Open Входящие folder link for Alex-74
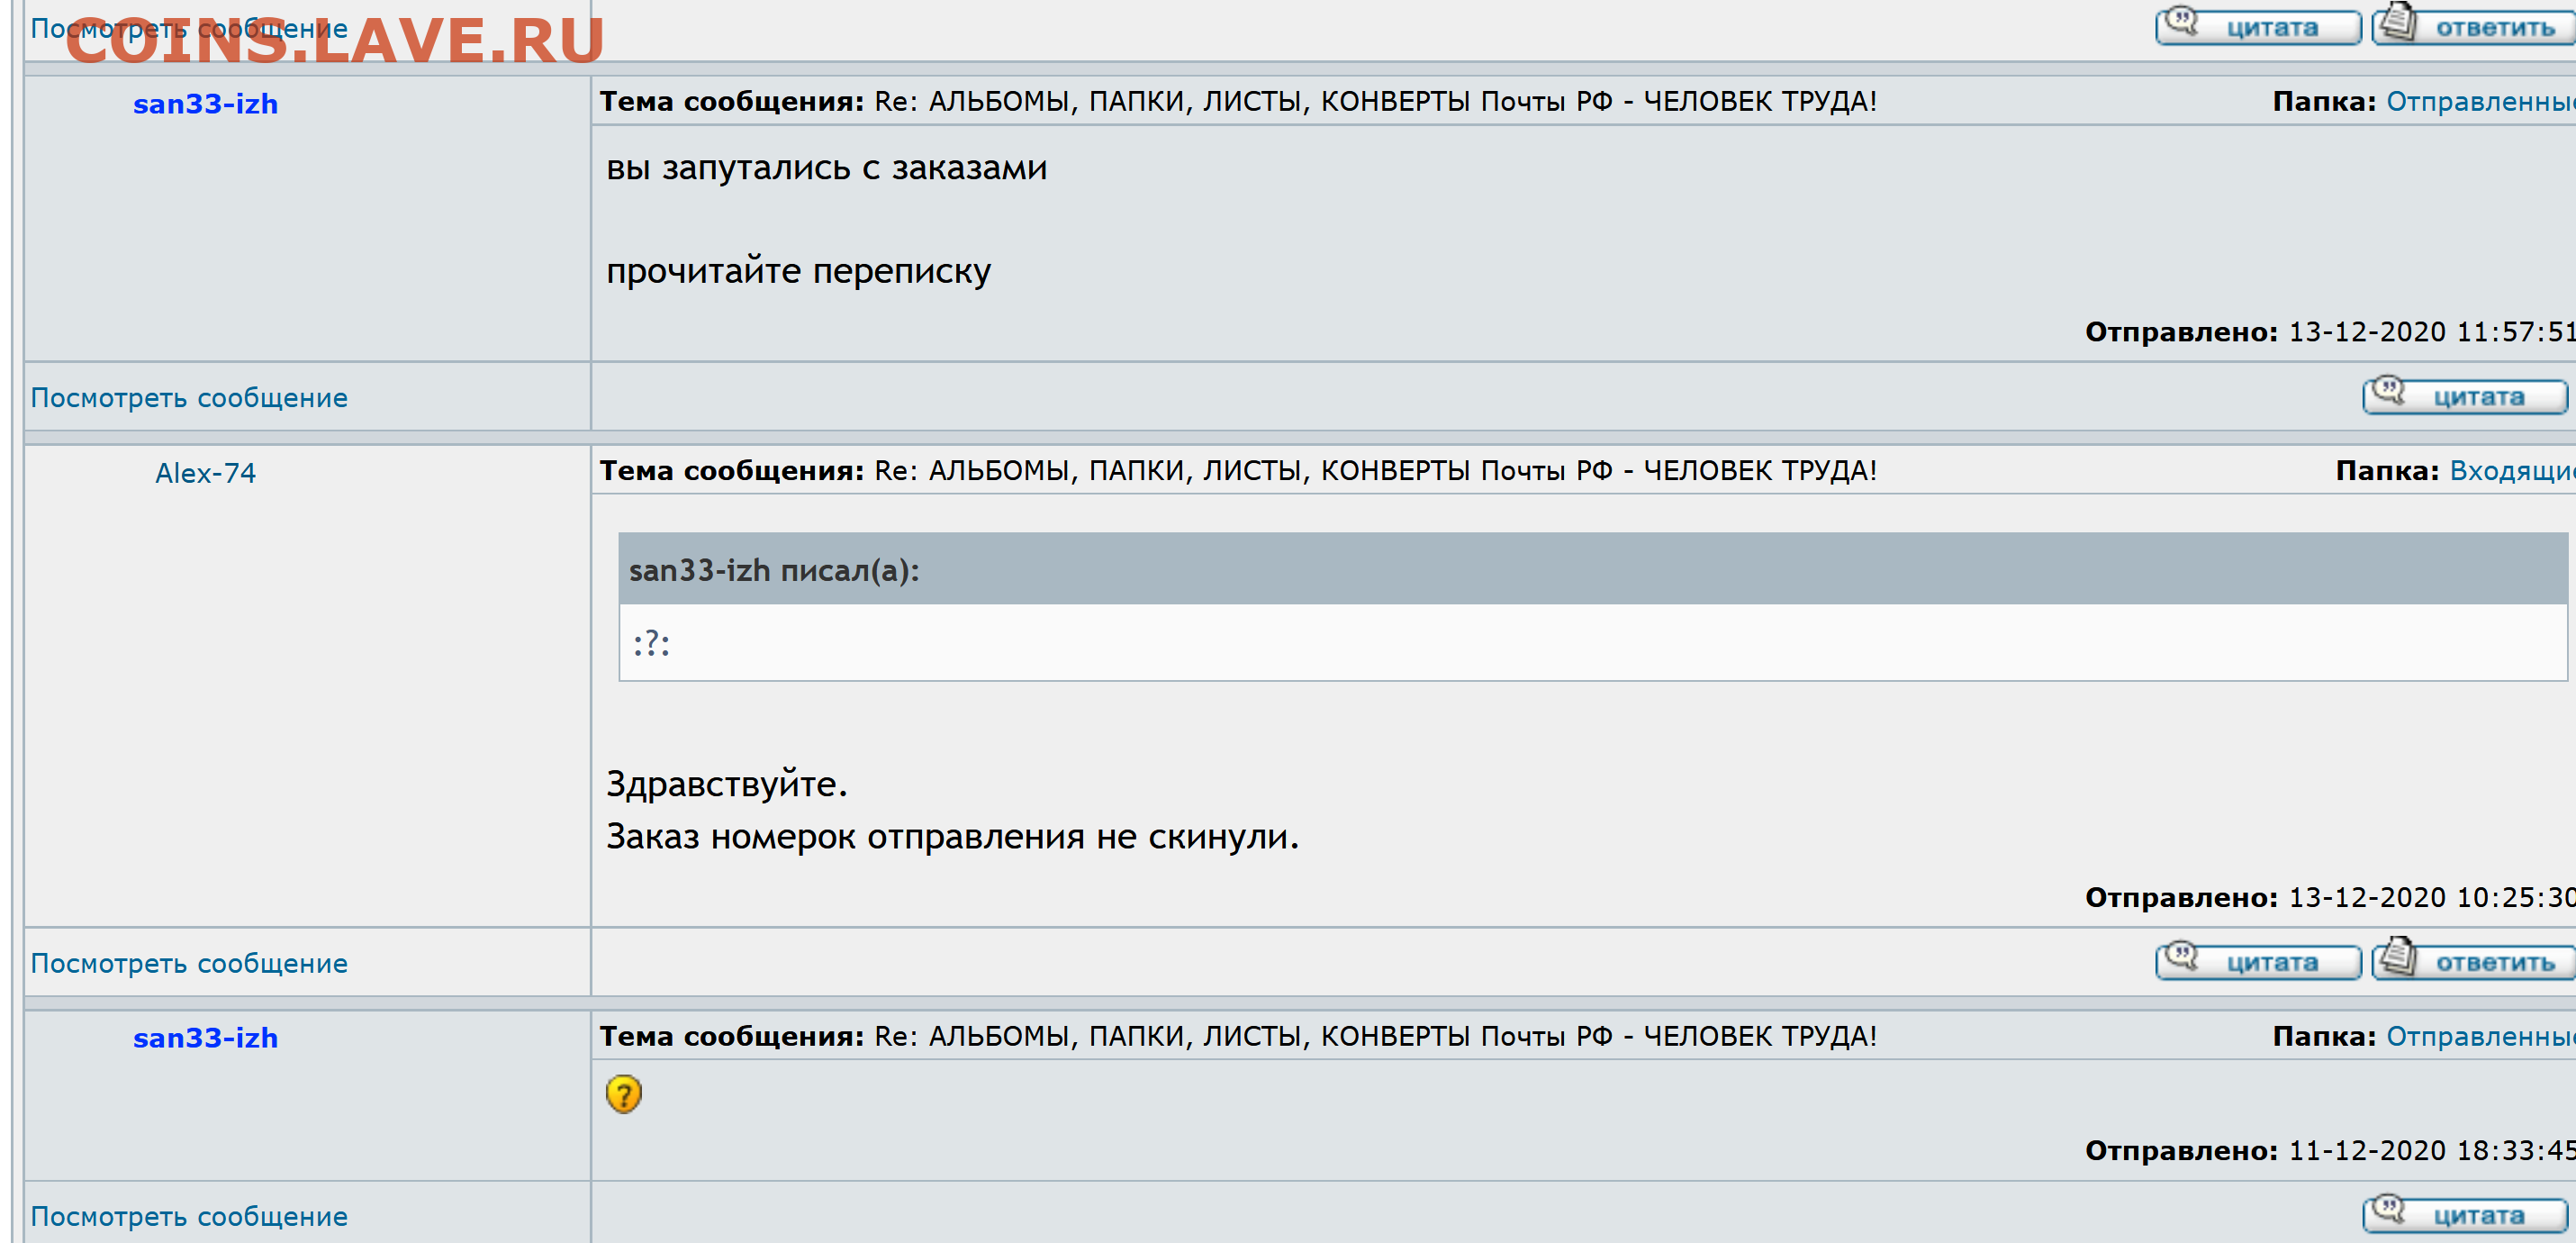This screenshot has height=1243, width=2576. [x=2512, y=470]
